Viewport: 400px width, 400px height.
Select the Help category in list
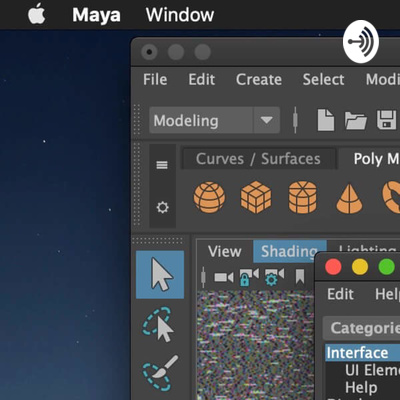pos(361,388)
